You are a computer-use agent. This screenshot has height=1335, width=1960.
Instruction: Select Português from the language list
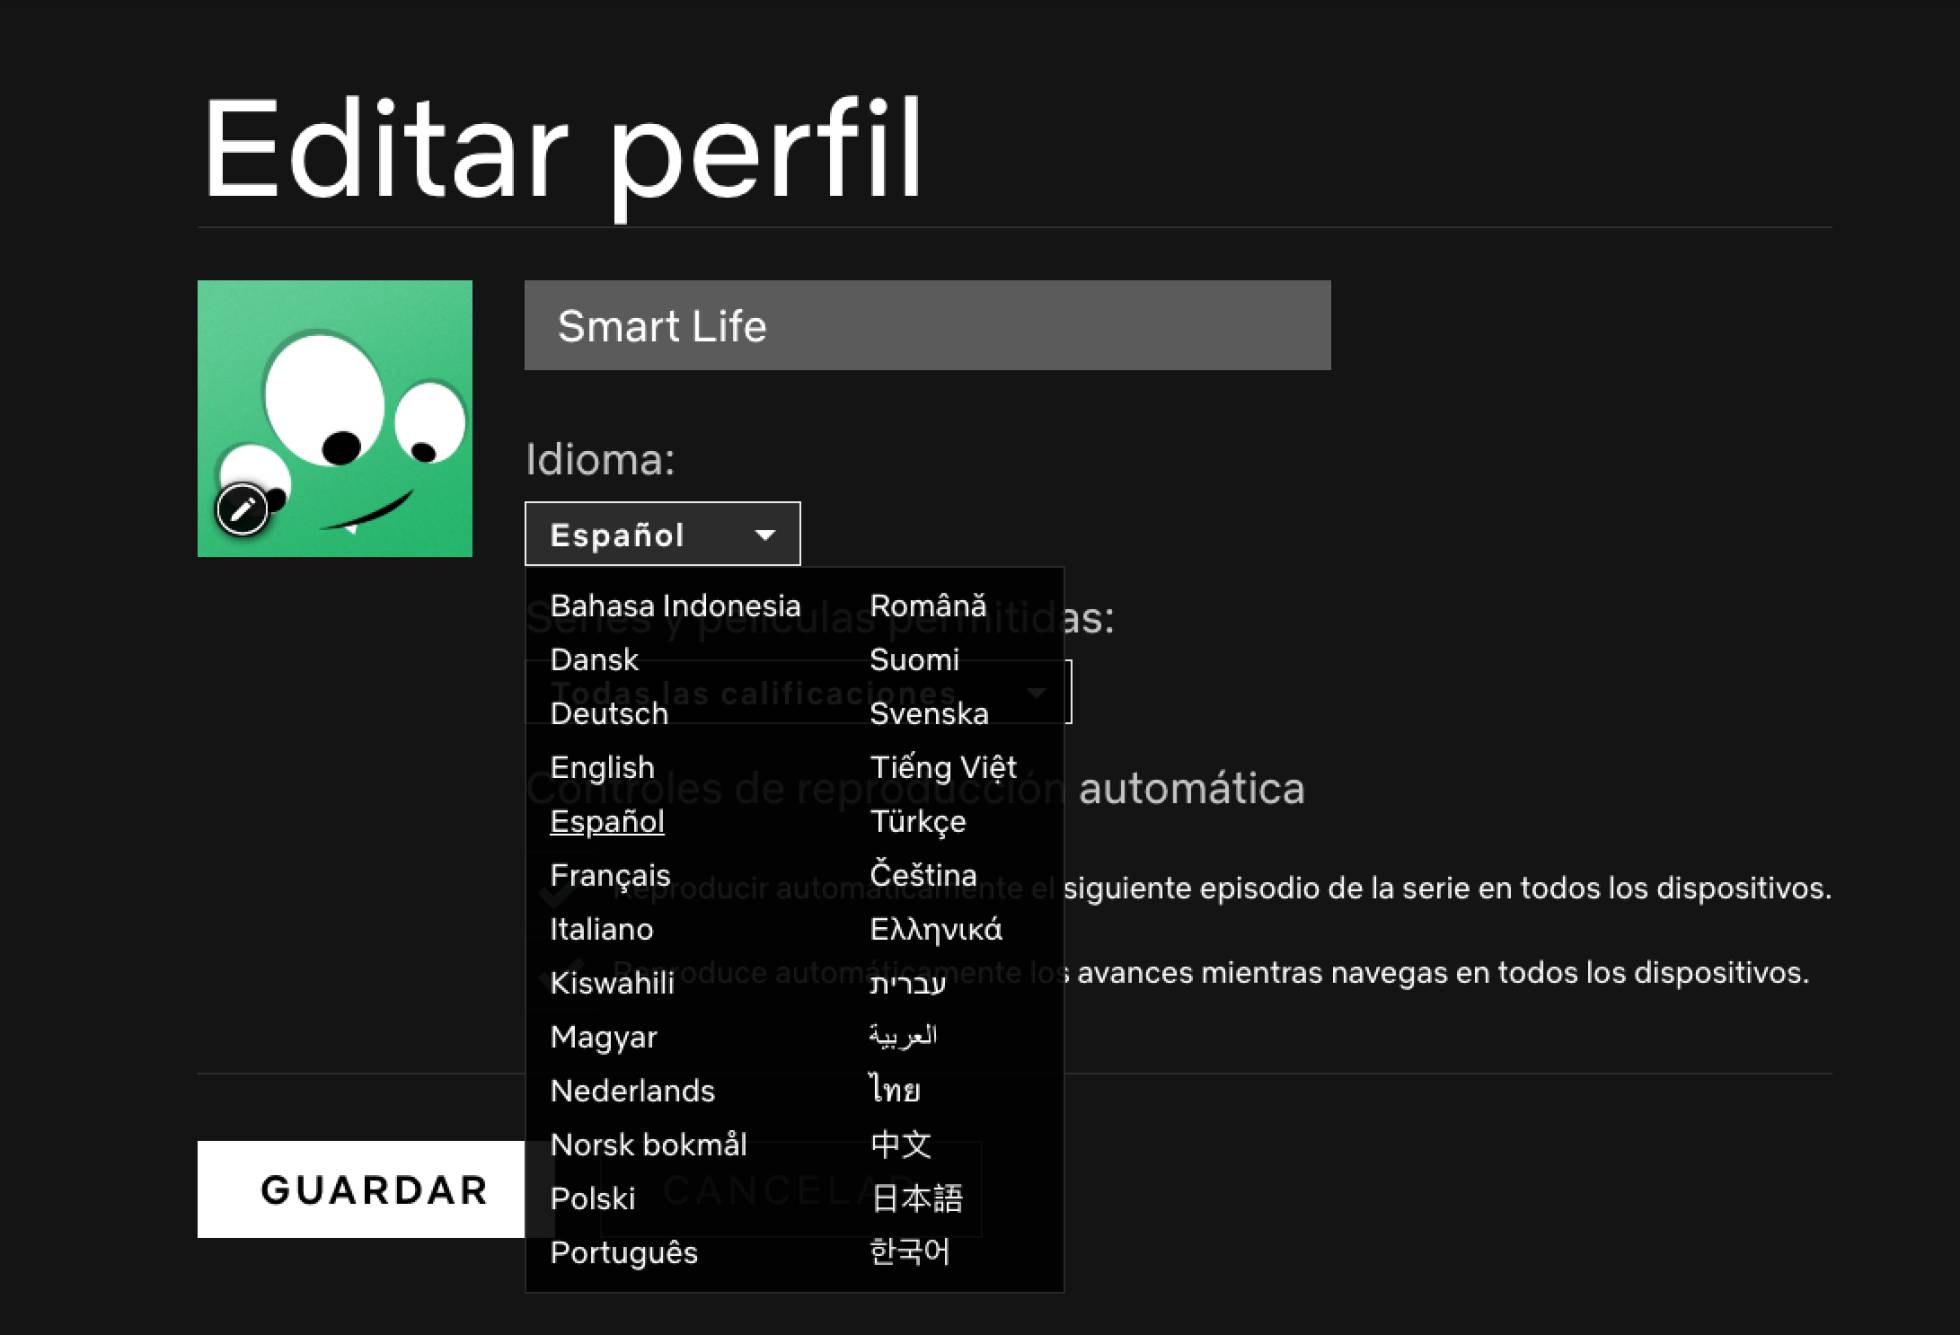[623, 1252]
